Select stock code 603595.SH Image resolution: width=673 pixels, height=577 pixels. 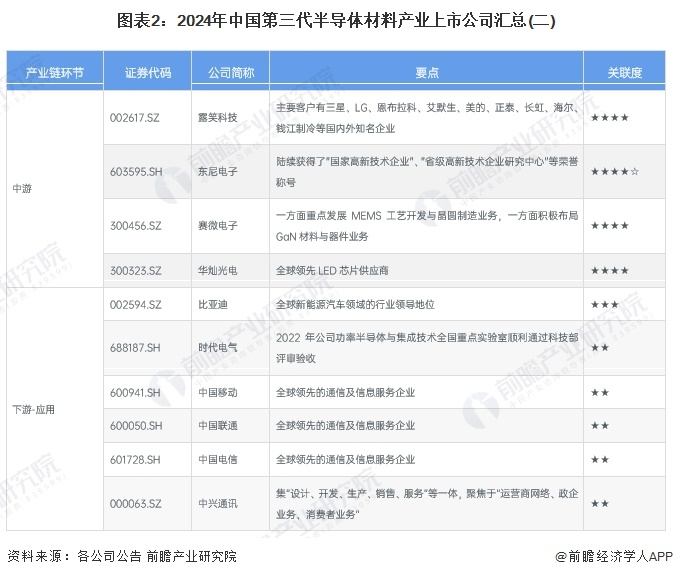click(136, 172)
